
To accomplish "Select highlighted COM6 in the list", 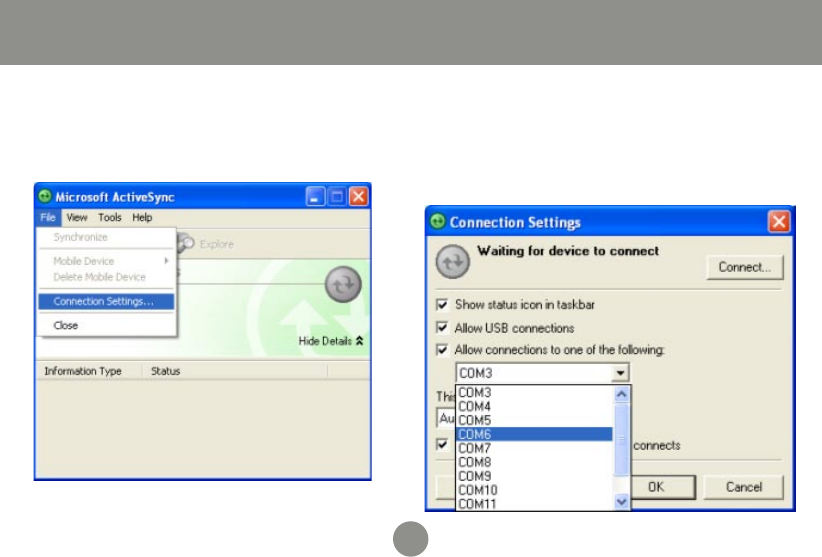I will coord(534,434).
